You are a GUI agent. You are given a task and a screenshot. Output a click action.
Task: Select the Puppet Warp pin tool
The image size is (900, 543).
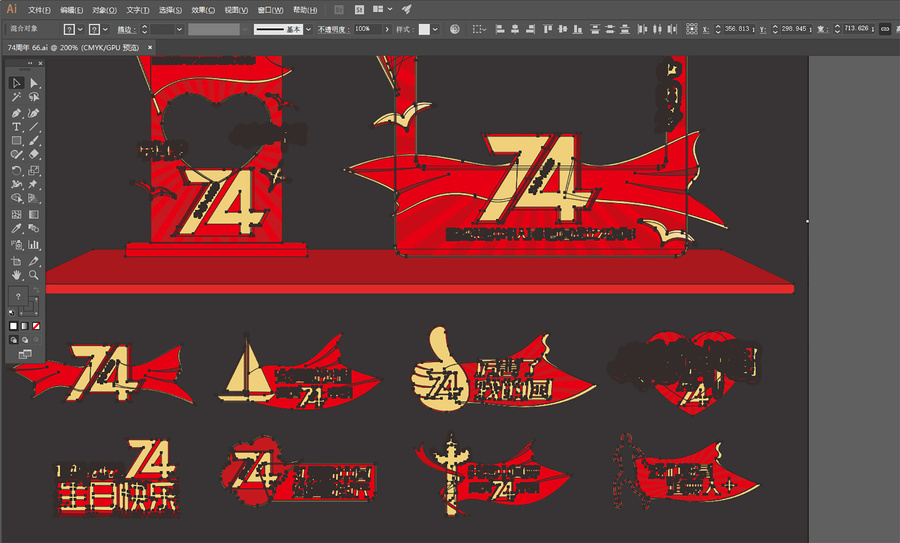[34, 184]
